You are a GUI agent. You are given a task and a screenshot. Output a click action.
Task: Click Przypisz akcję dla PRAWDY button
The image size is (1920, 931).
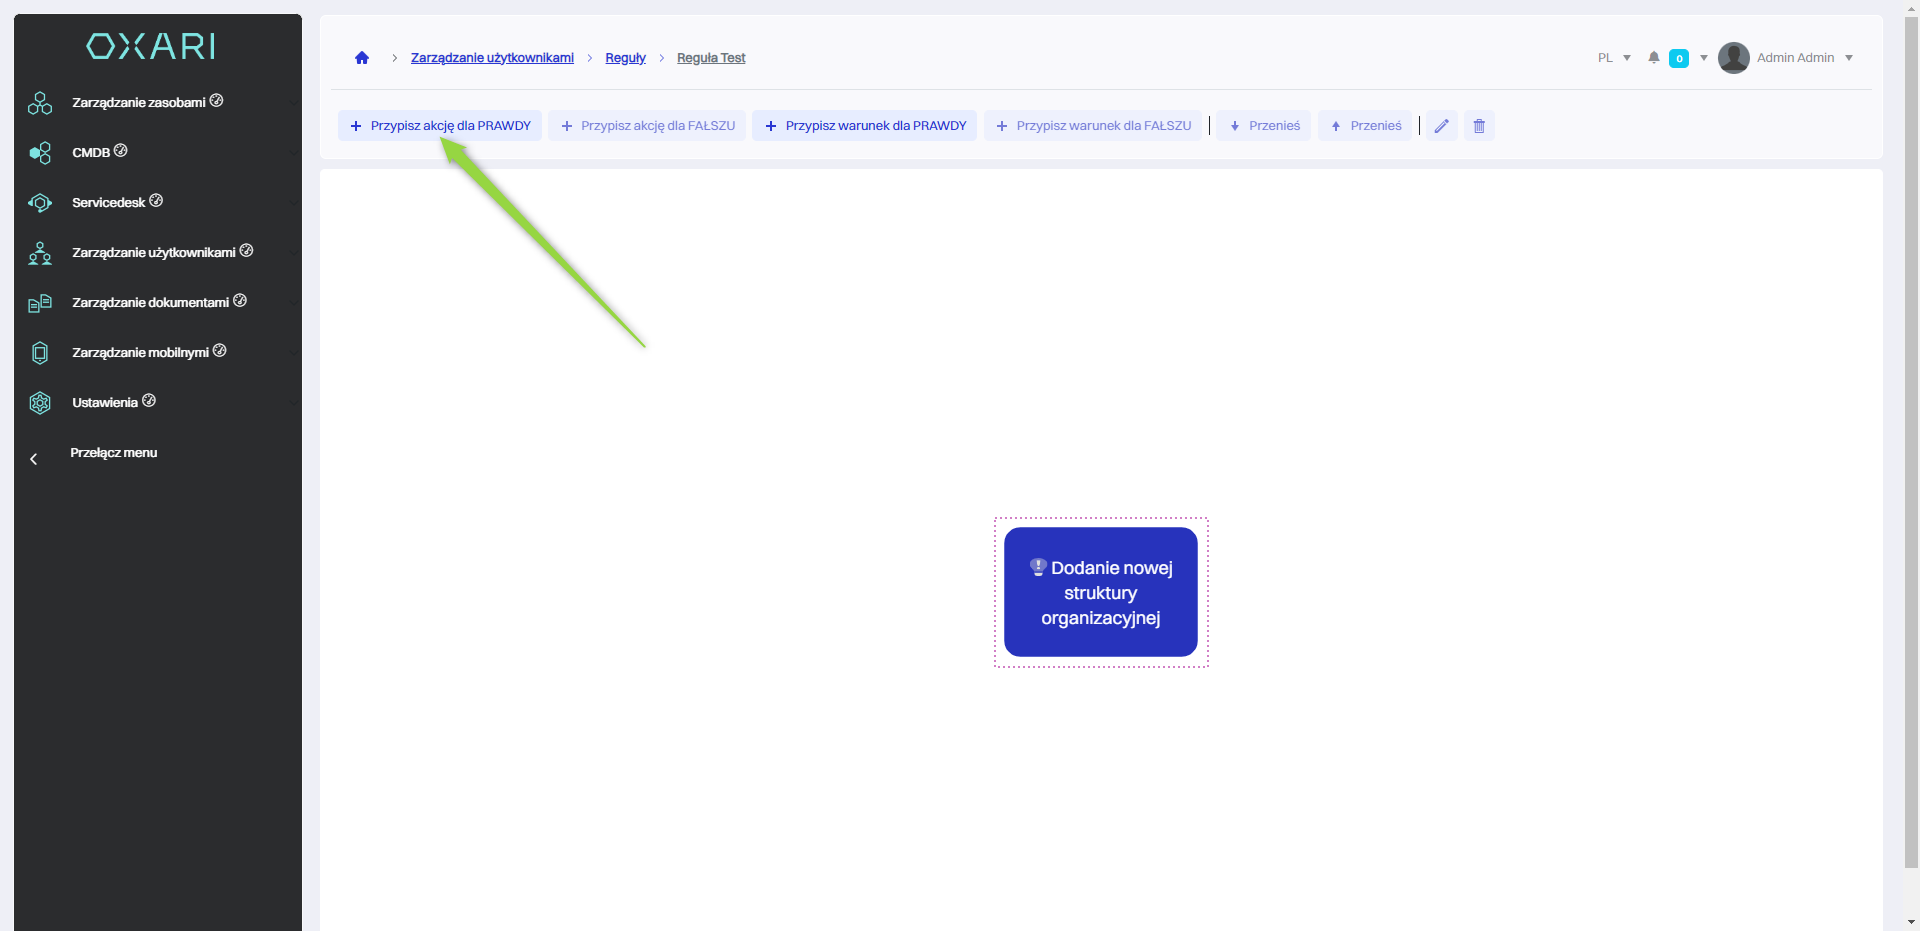pos(440,126)
